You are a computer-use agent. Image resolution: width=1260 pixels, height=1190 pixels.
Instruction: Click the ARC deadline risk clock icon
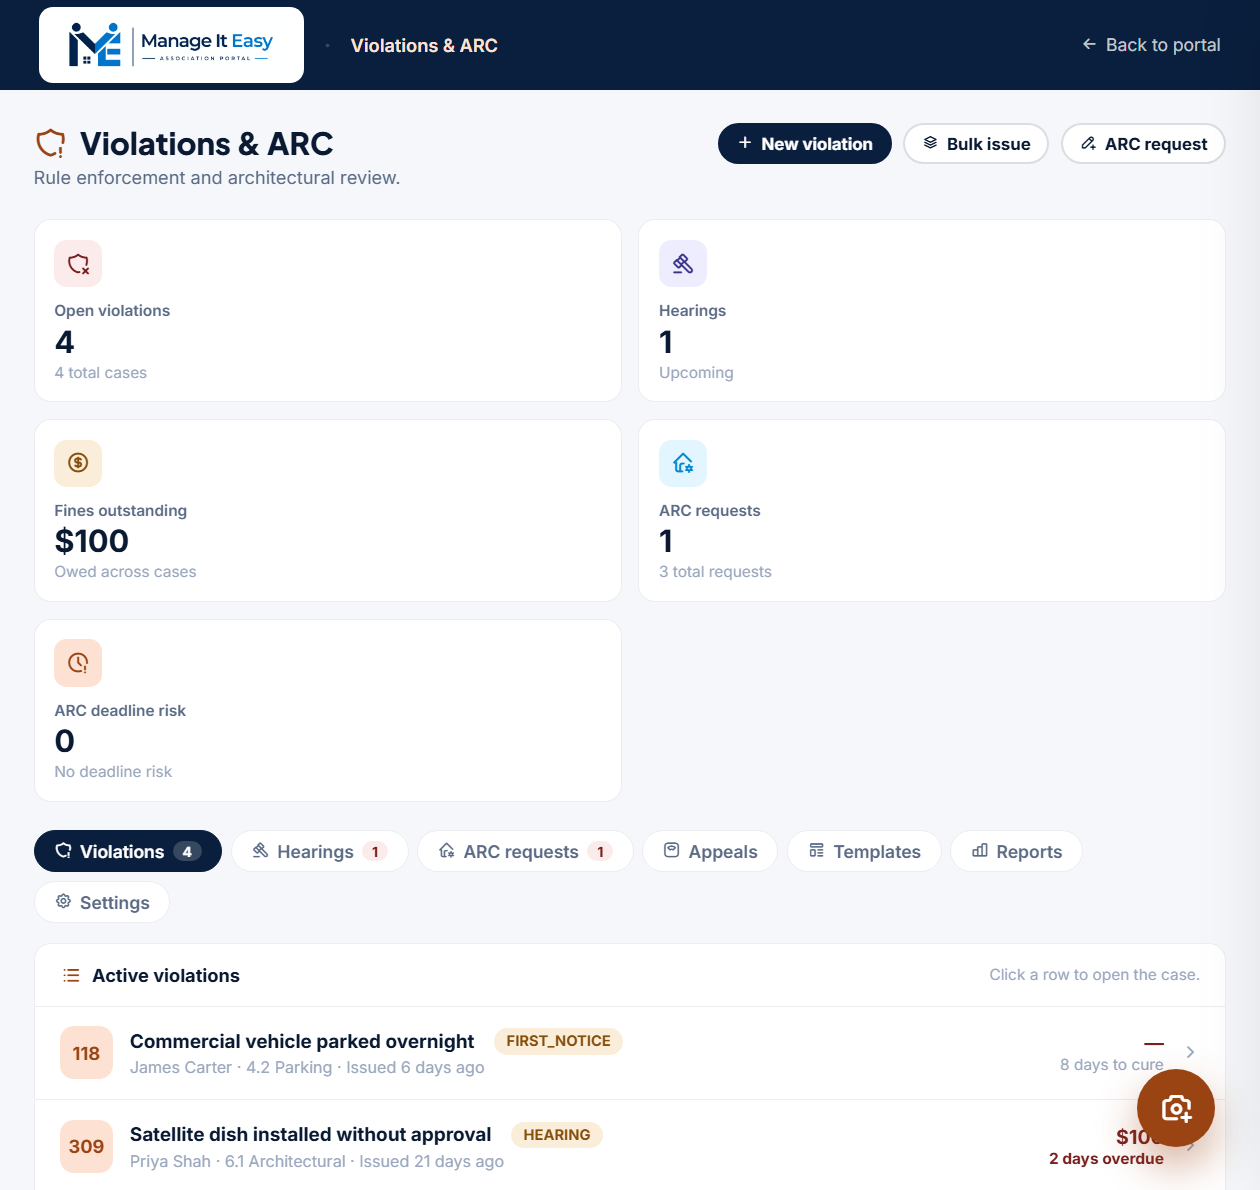click(78, 663)
